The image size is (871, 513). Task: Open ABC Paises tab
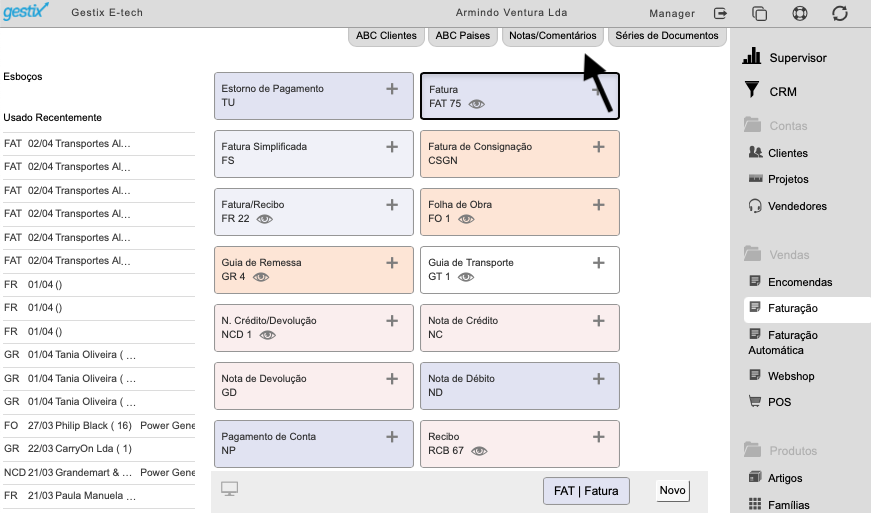click(463, 36)
